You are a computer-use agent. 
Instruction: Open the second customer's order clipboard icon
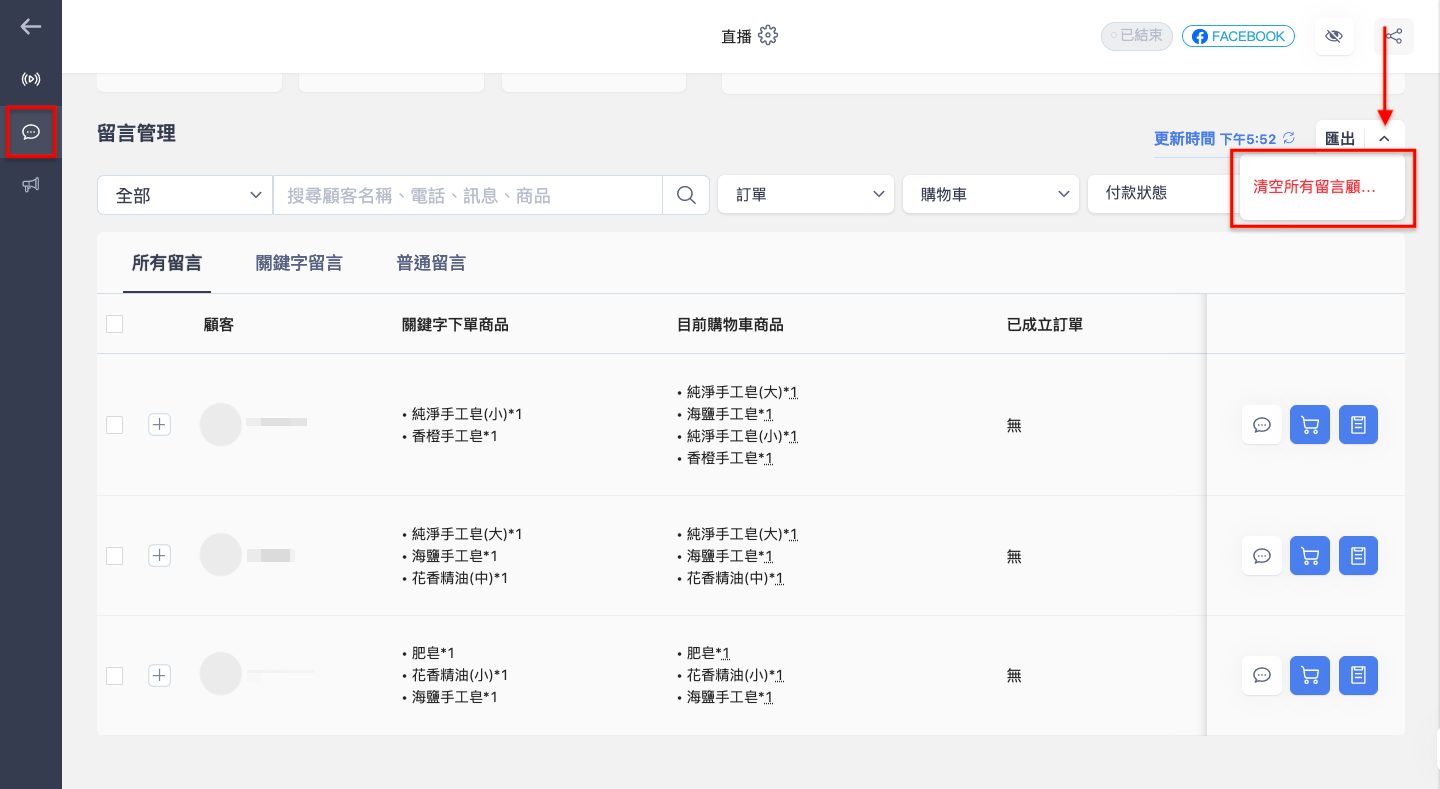[1358, 555]
